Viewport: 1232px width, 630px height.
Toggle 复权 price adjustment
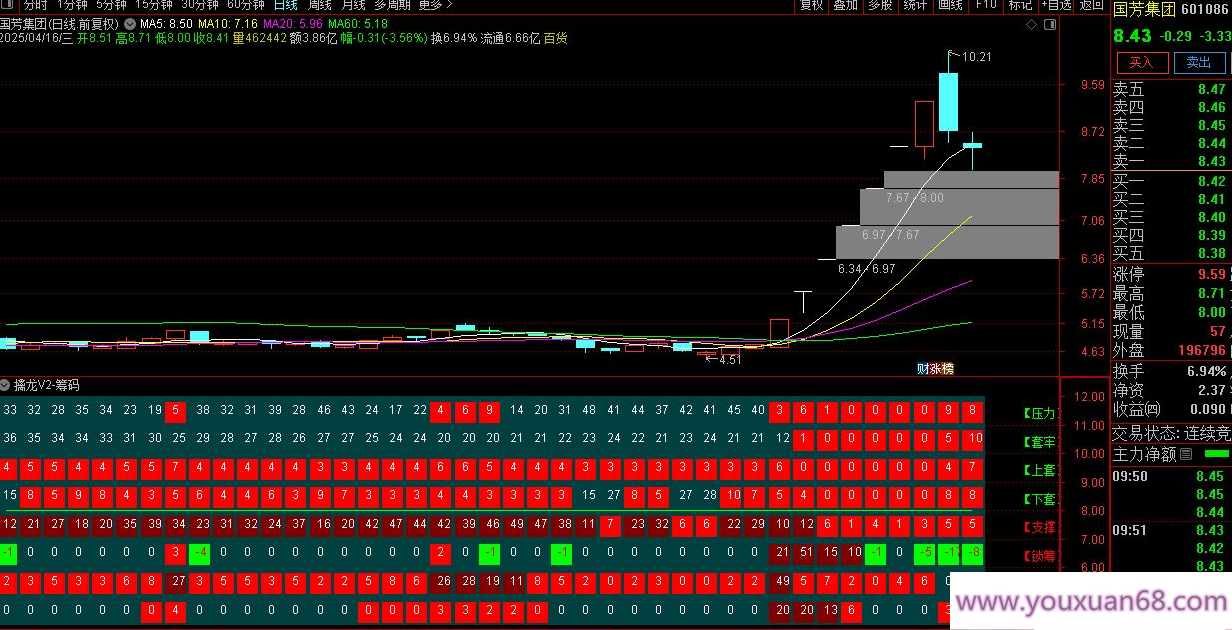[811, 5]
